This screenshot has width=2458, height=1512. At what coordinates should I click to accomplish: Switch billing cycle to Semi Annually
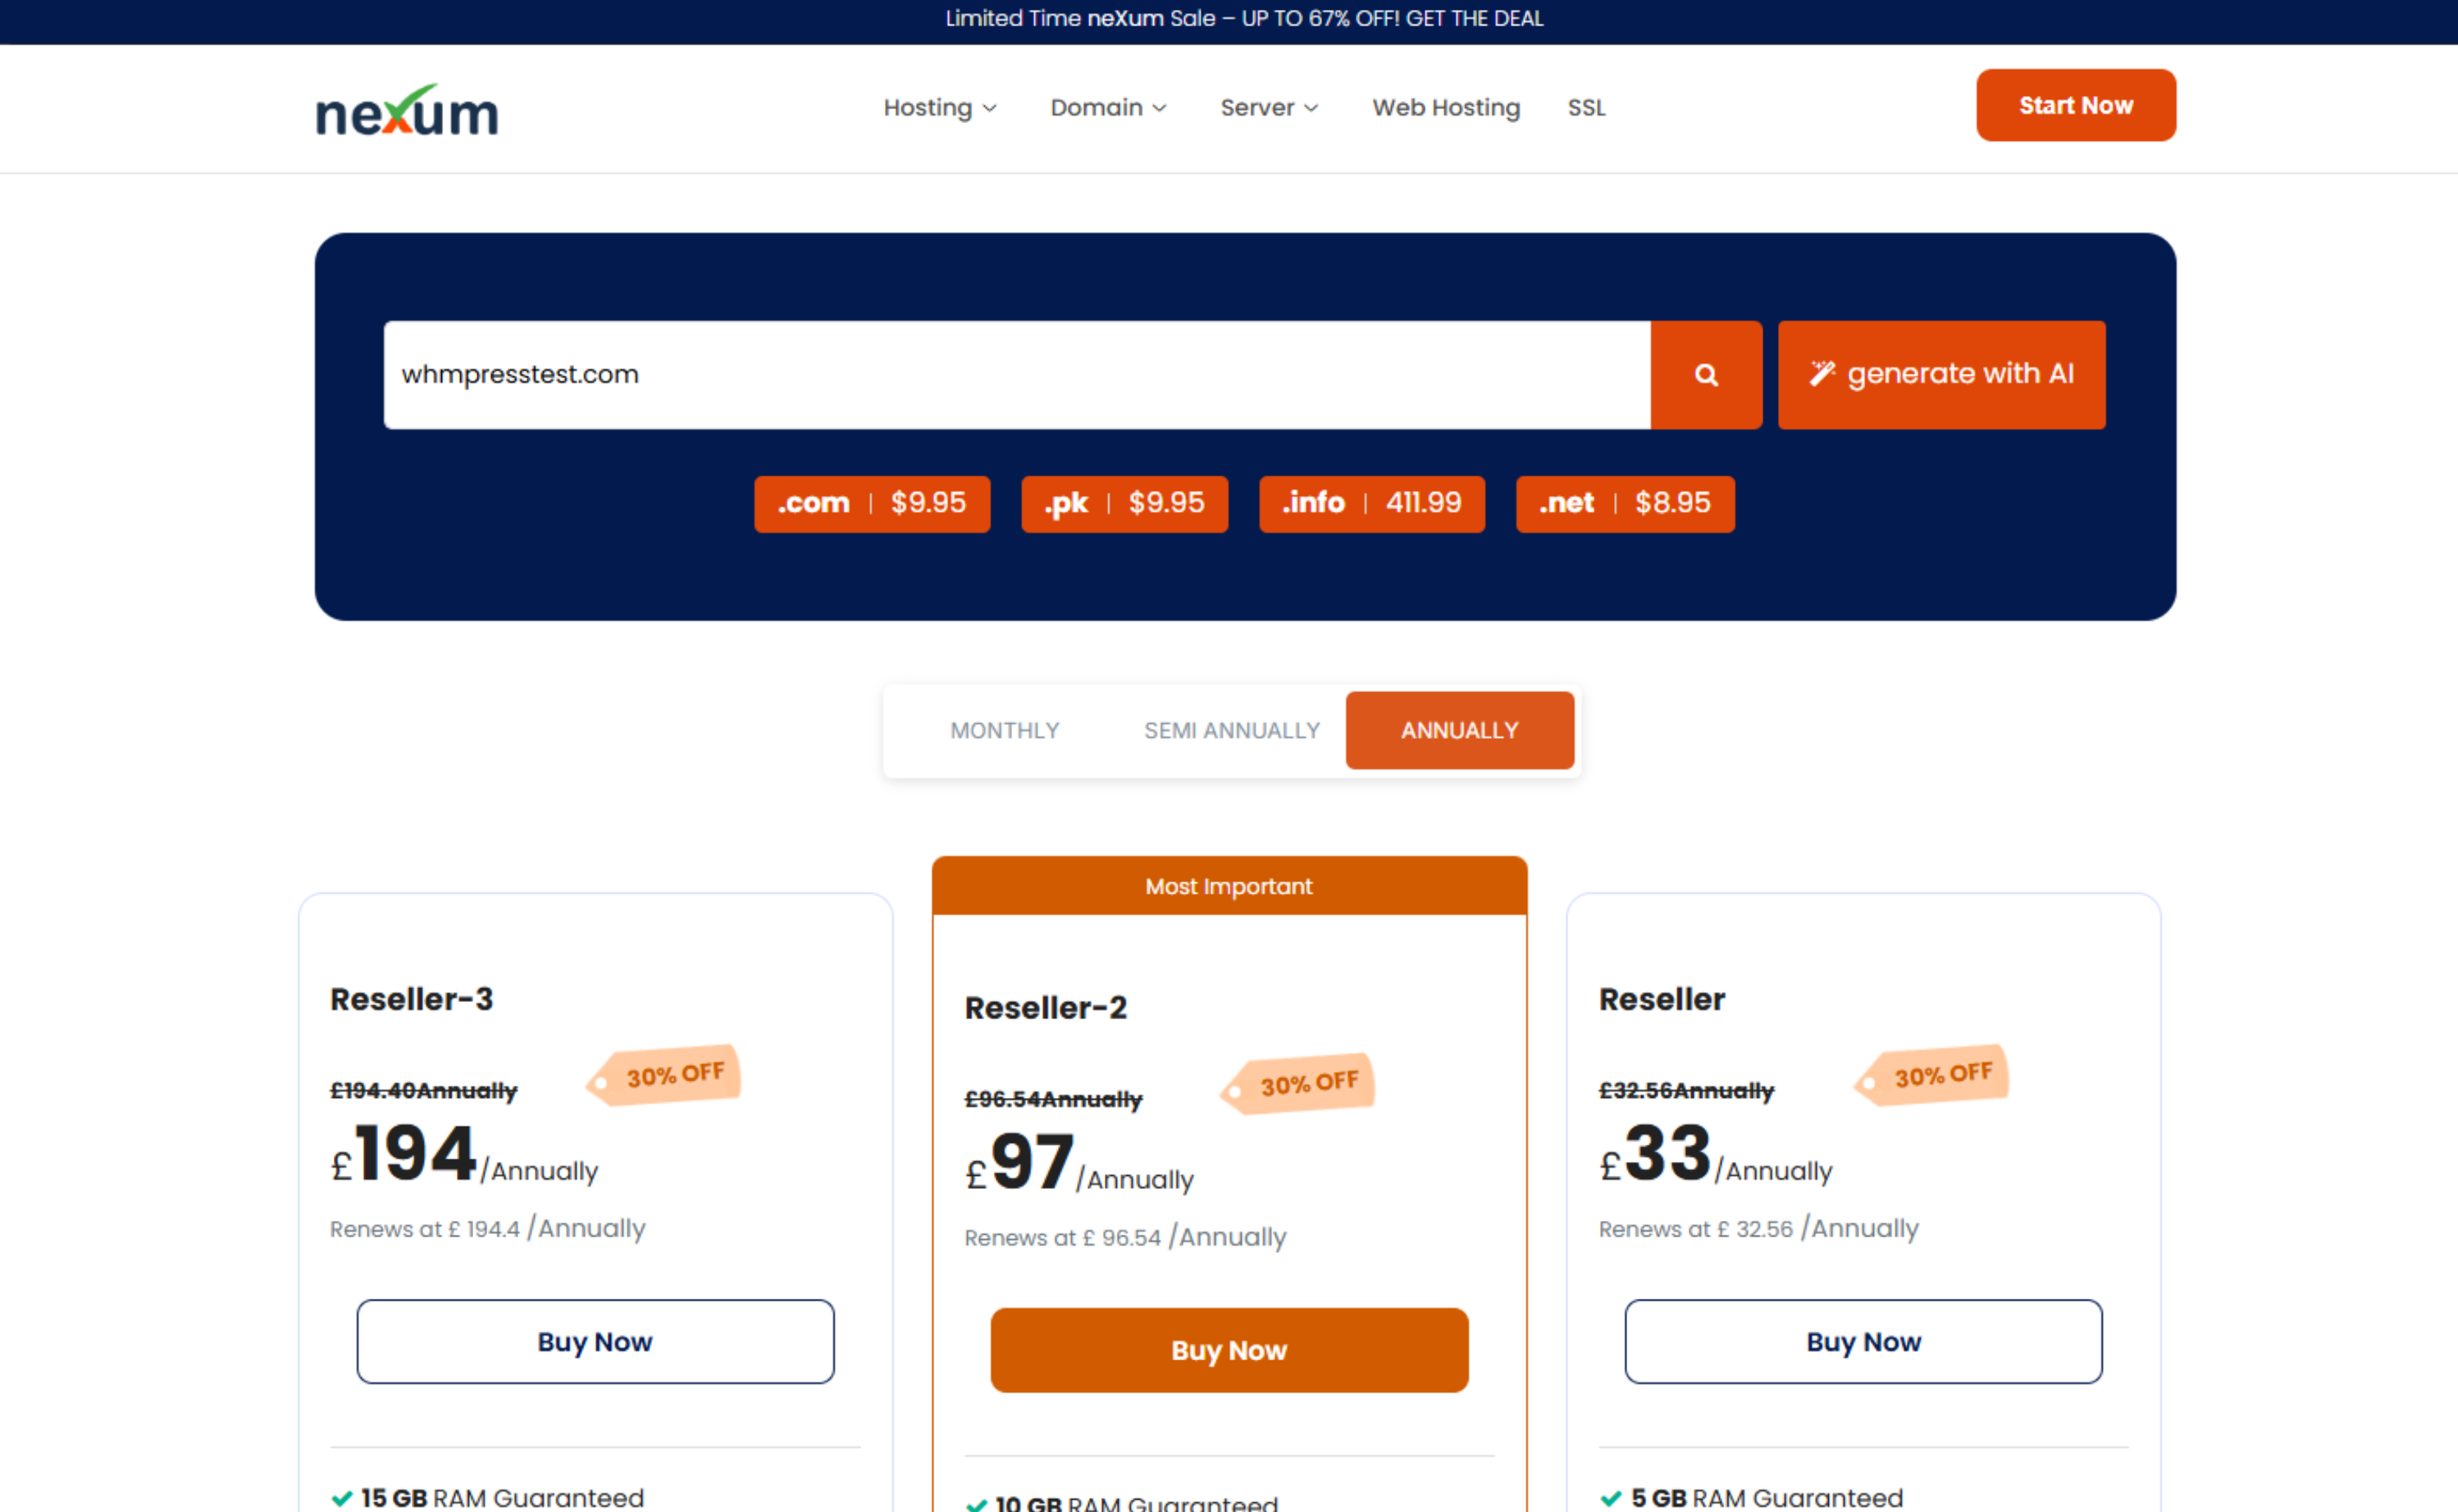click(x=1231, y=730)
